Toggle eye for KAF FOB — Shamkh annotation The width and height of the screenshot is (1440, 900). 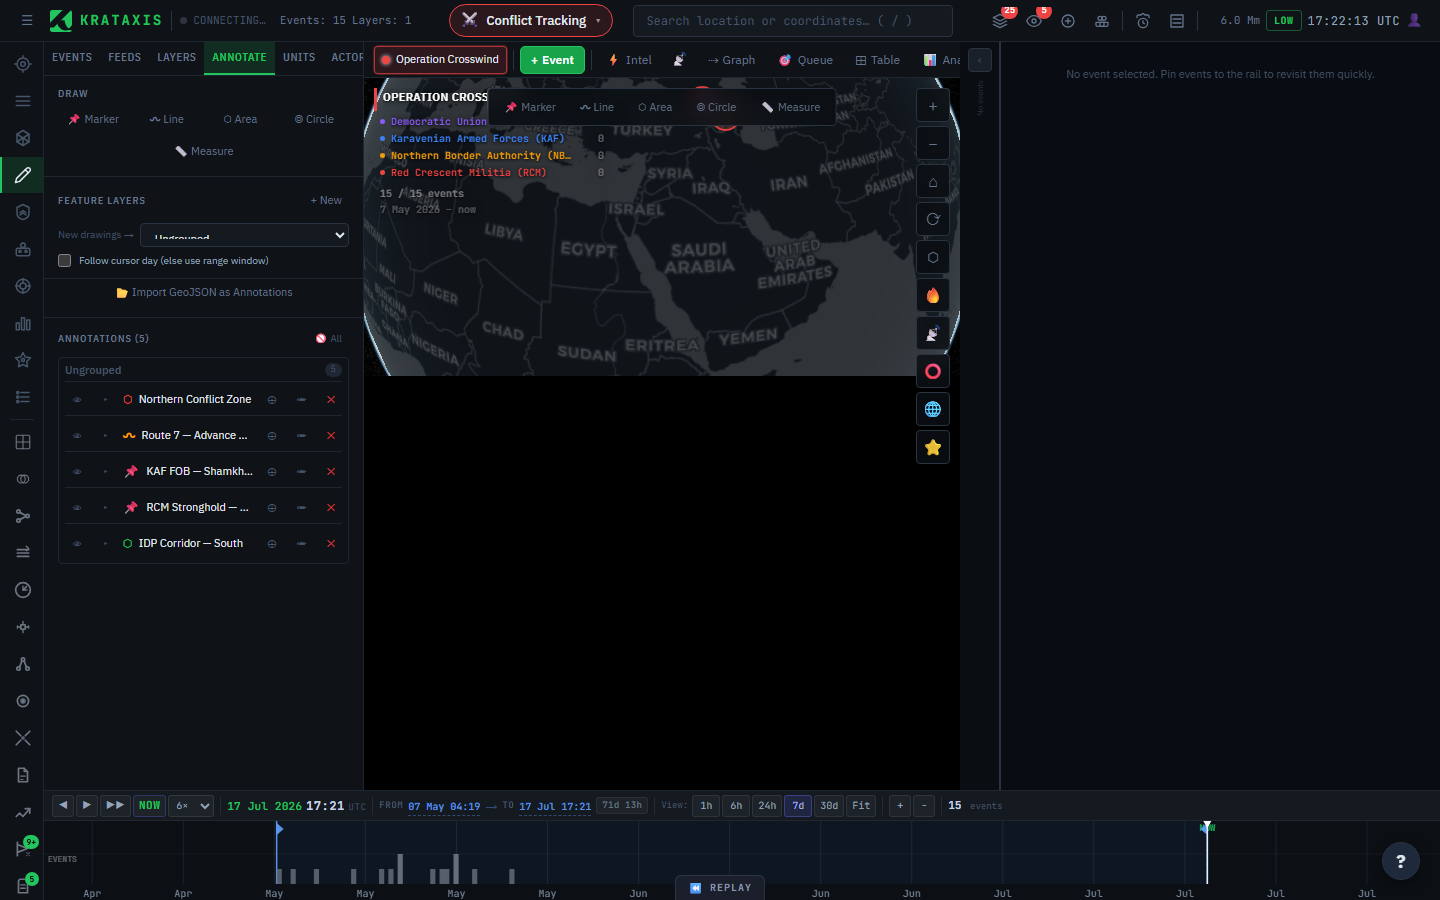(x=77, y=472)
